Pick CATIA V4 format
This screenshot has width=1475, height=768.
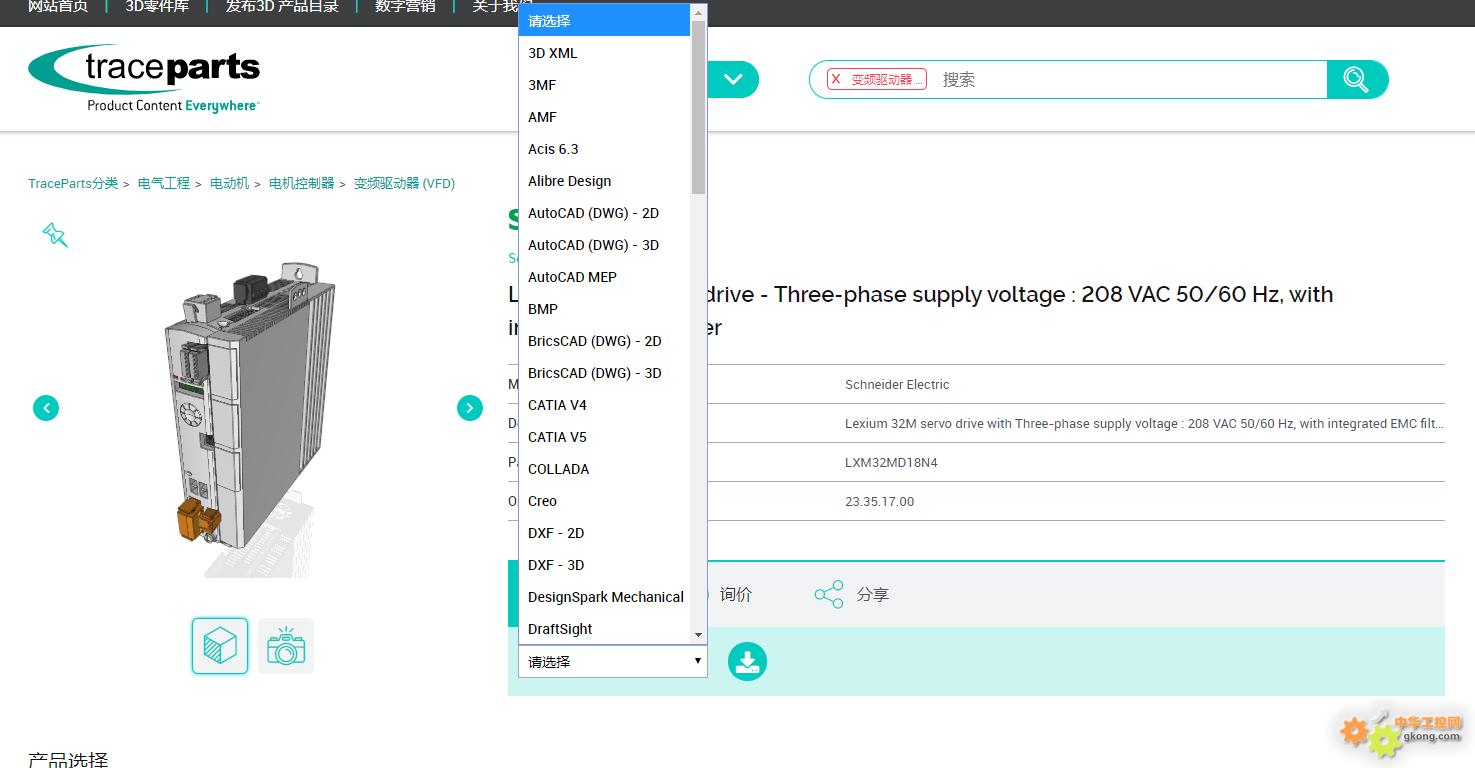(x=604, y=405)
